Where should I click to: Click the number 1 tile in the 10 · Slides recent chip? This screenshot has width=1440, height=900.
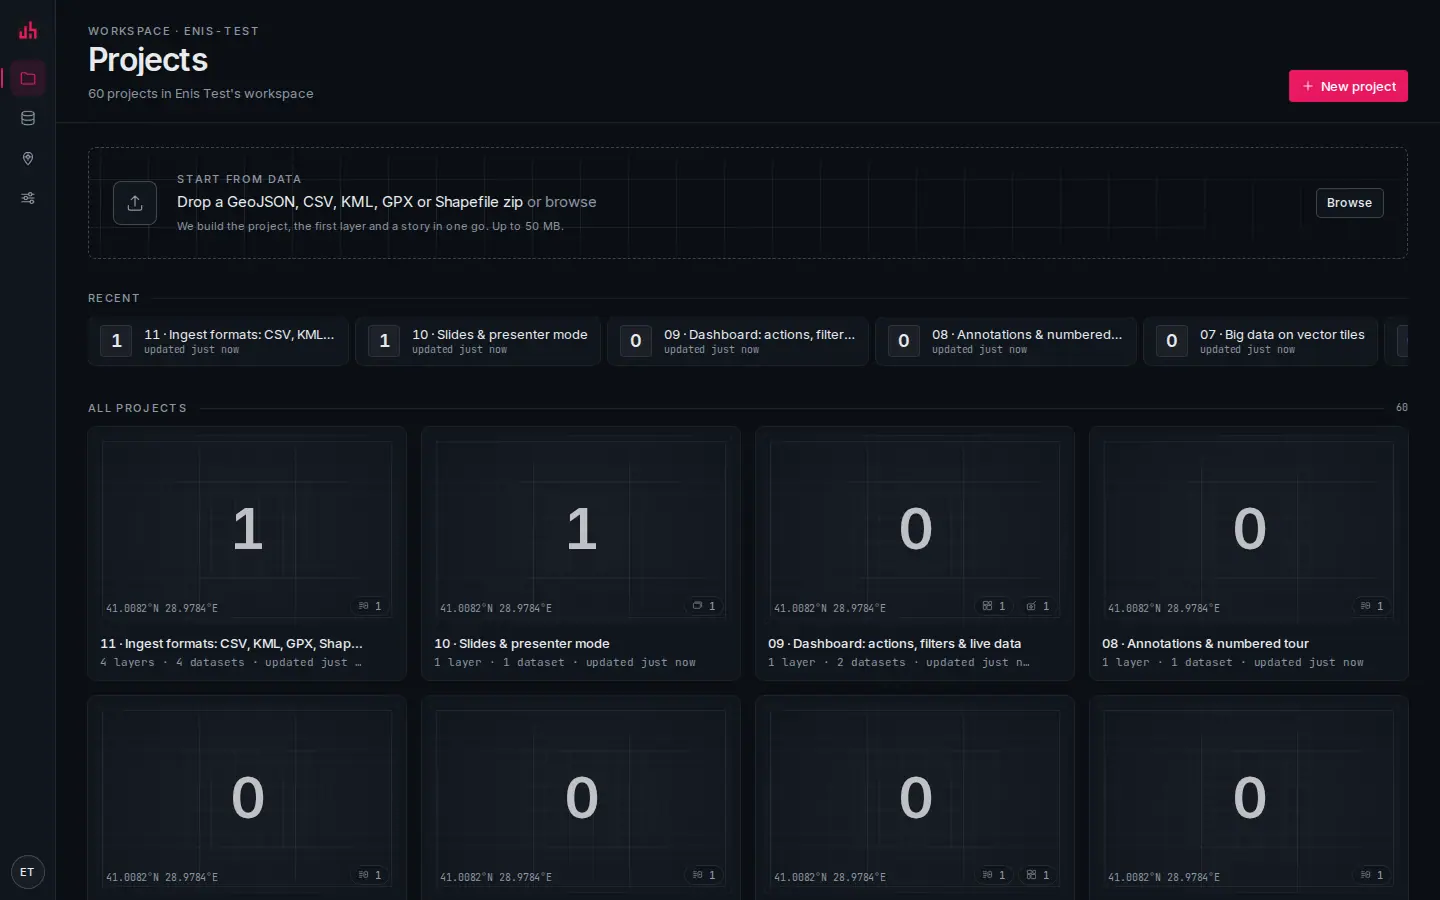pos(384,341)
